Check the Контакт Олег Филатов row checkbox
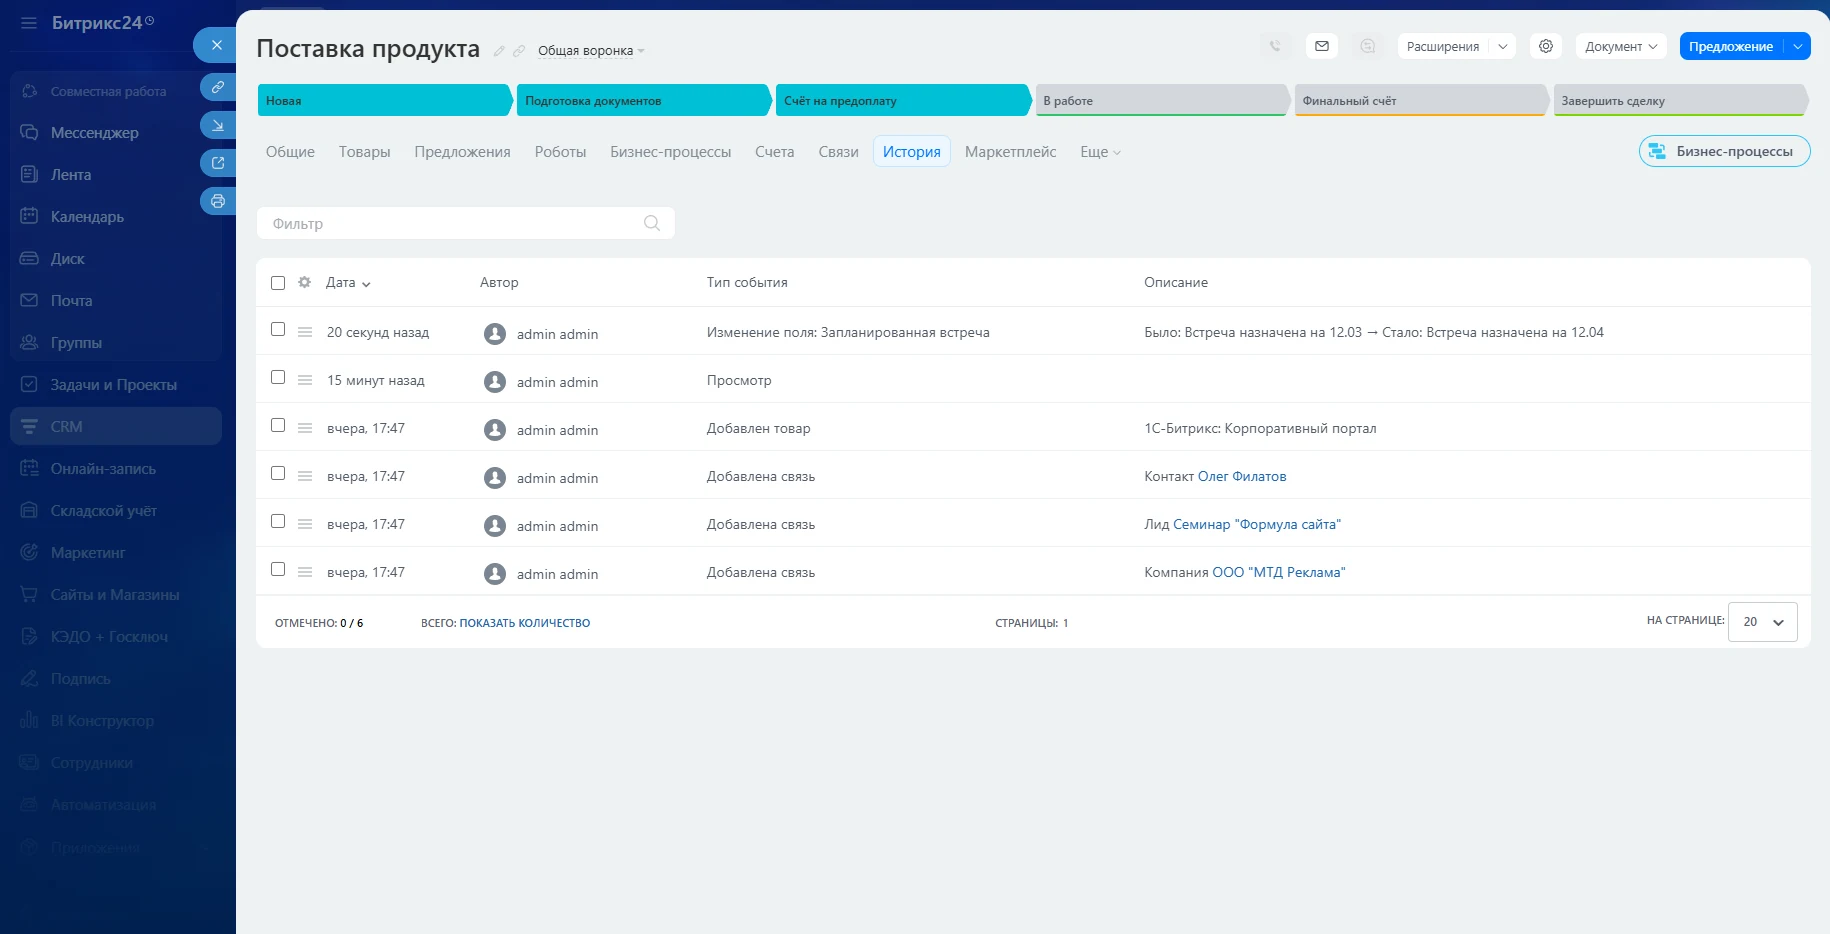This screenshot has height=934, width=1830. pyautogui.click(x=278, y=473)
